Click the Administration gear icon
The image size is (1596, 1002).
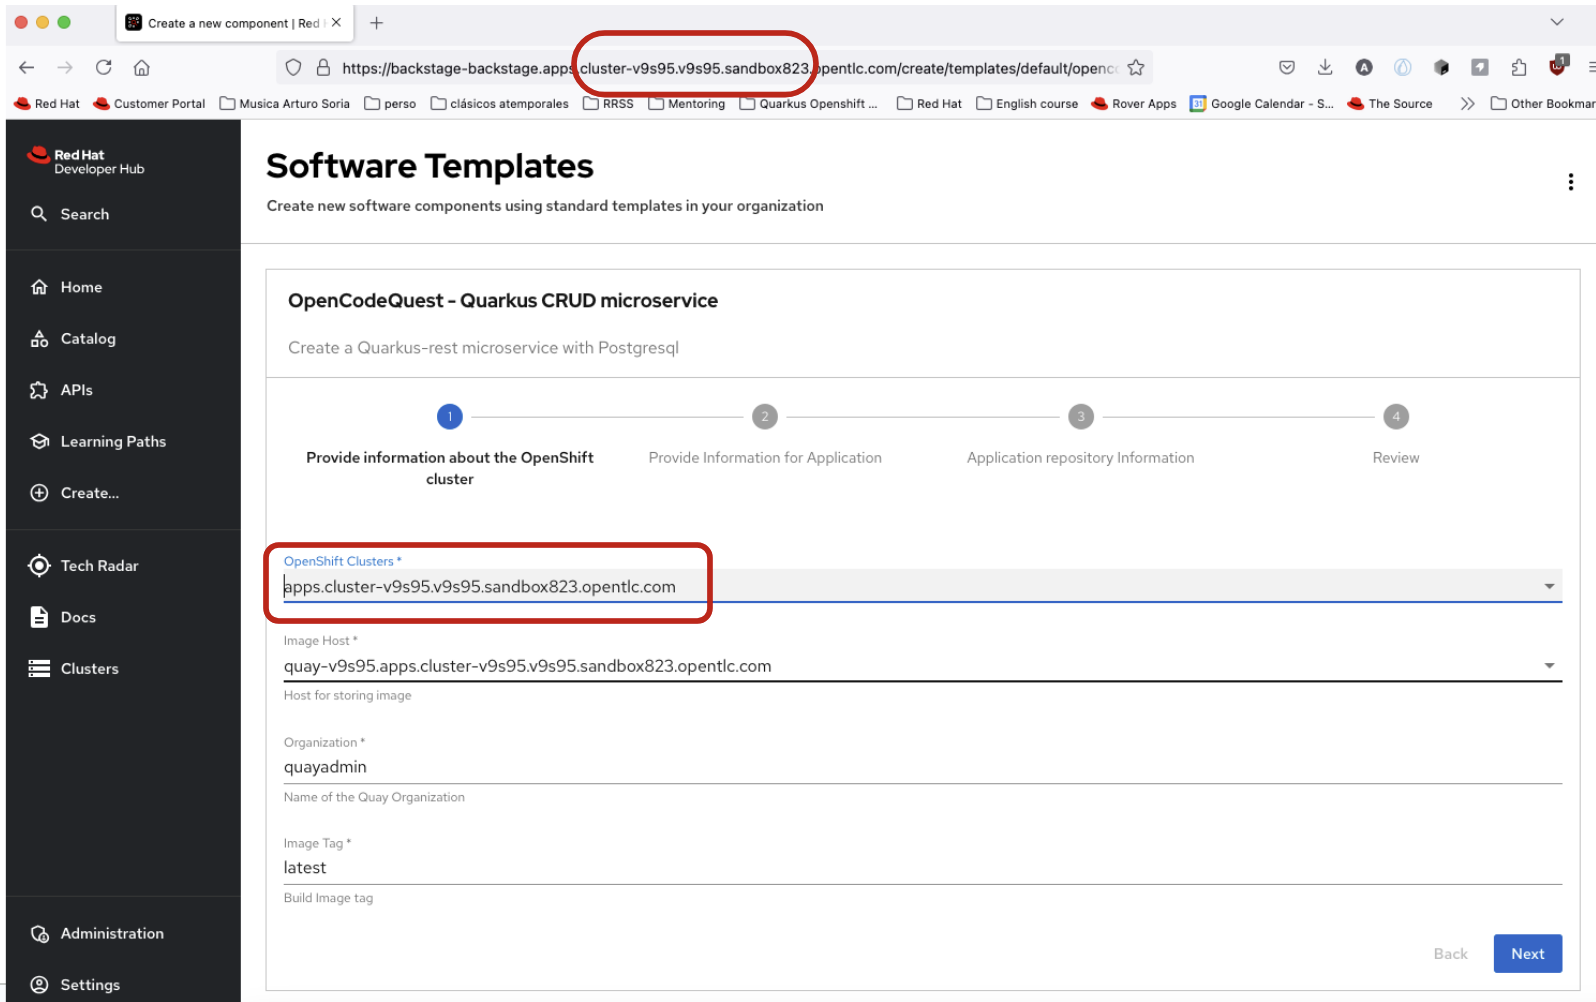click(39, 934)
